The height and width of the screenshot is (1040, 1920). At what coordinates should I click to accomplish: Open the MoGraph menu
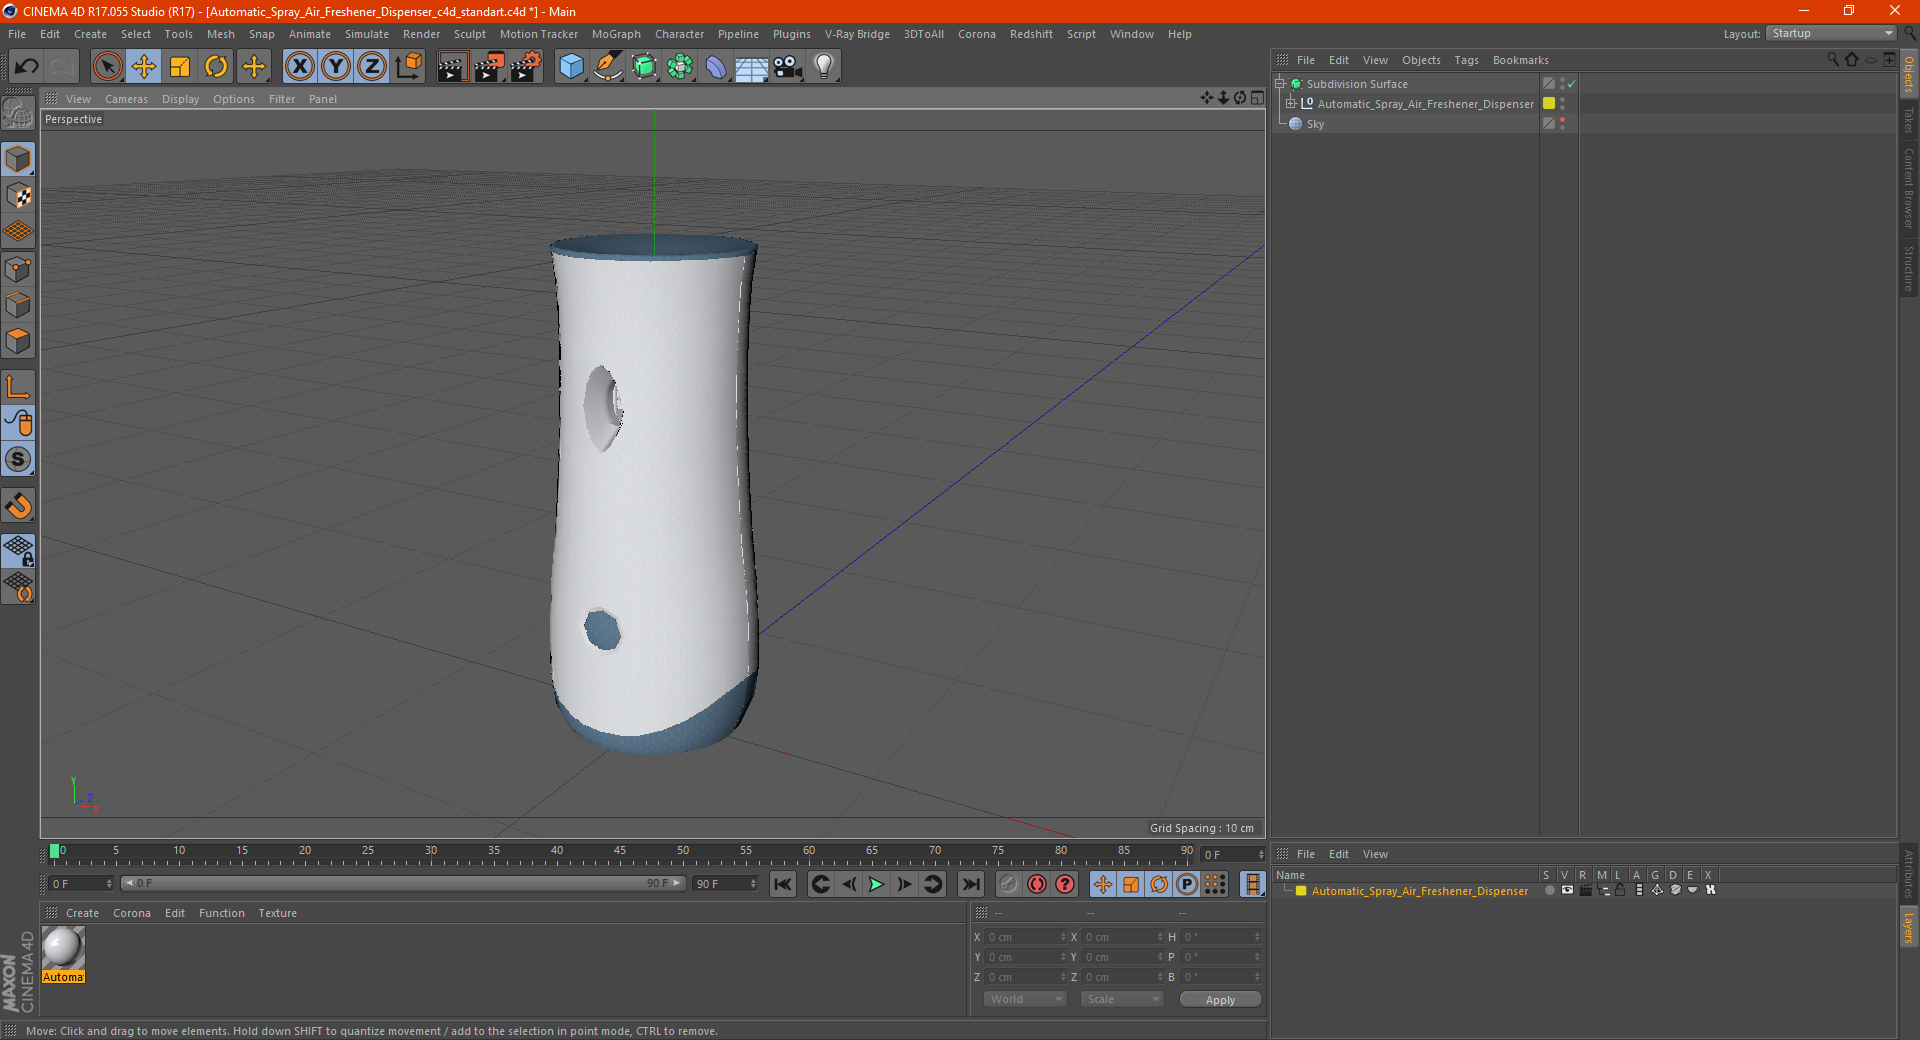[616, 34]
